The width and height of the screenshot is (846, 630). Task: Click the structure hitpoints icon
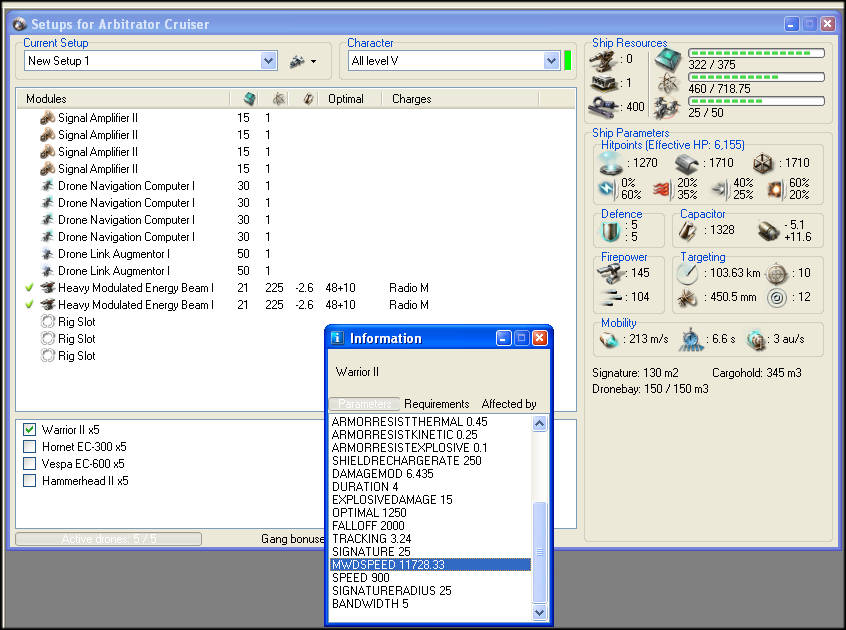(762, 163)
